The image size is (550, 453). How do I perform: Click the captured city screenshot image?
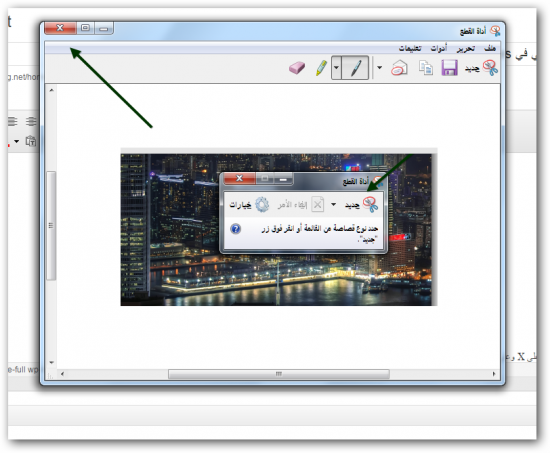[x=279, y=227]
